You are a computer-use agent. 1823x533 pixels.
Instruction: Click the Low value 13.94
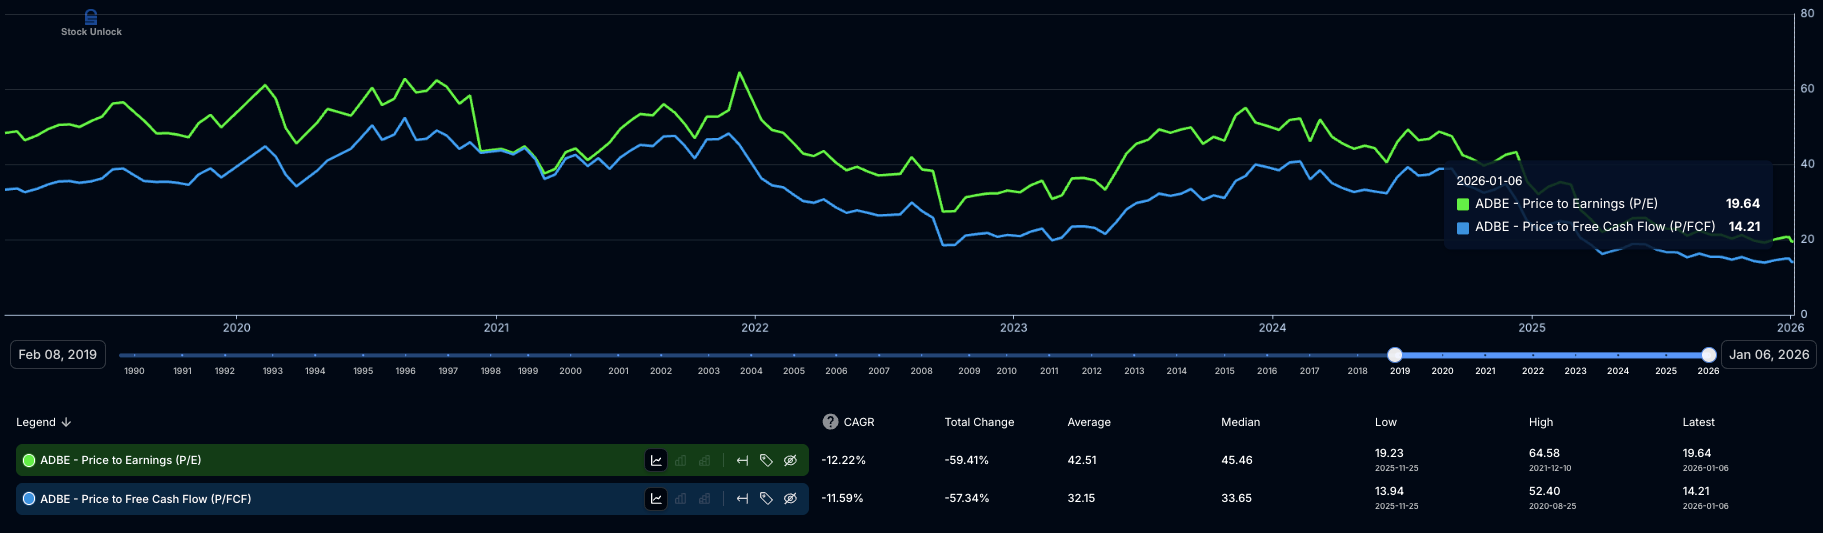pos(1389,491)
